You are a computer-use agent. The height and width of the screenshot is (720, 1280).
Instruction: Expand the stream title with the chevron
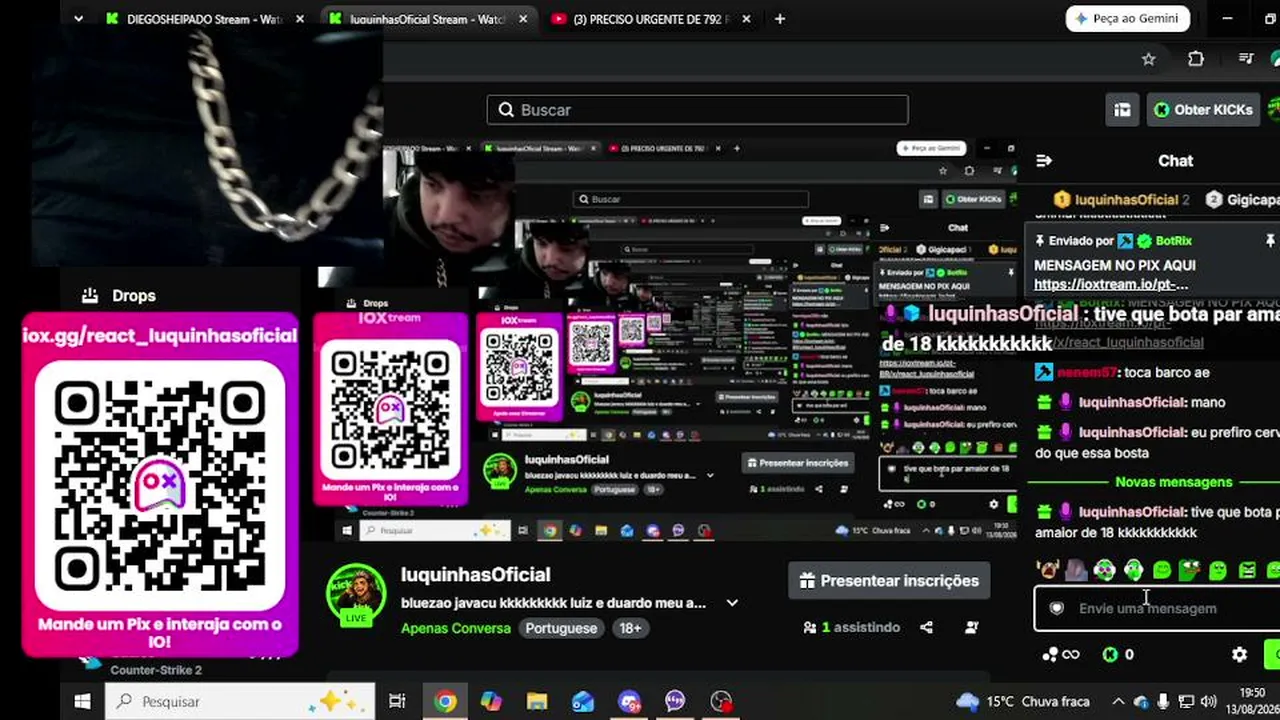pos(732,603)
